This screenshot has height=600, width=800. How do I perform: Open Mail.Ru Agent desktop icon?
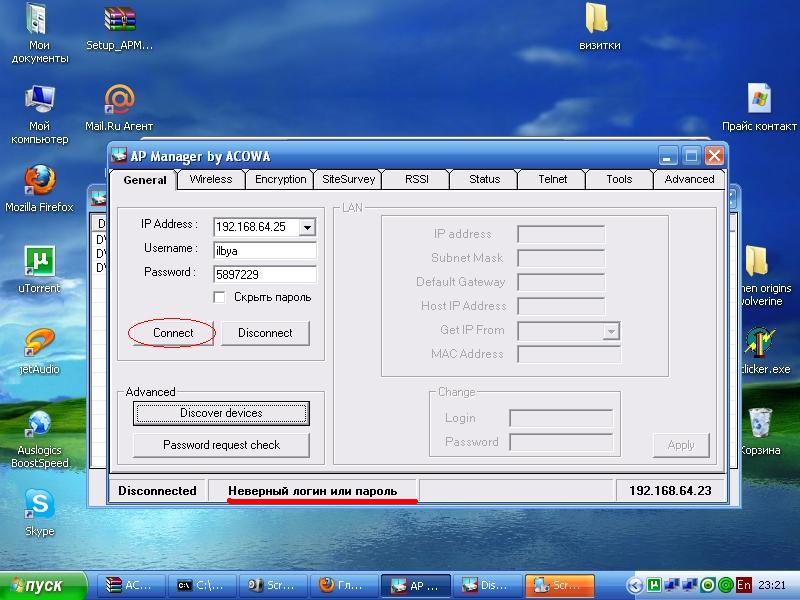pos(119,101)
